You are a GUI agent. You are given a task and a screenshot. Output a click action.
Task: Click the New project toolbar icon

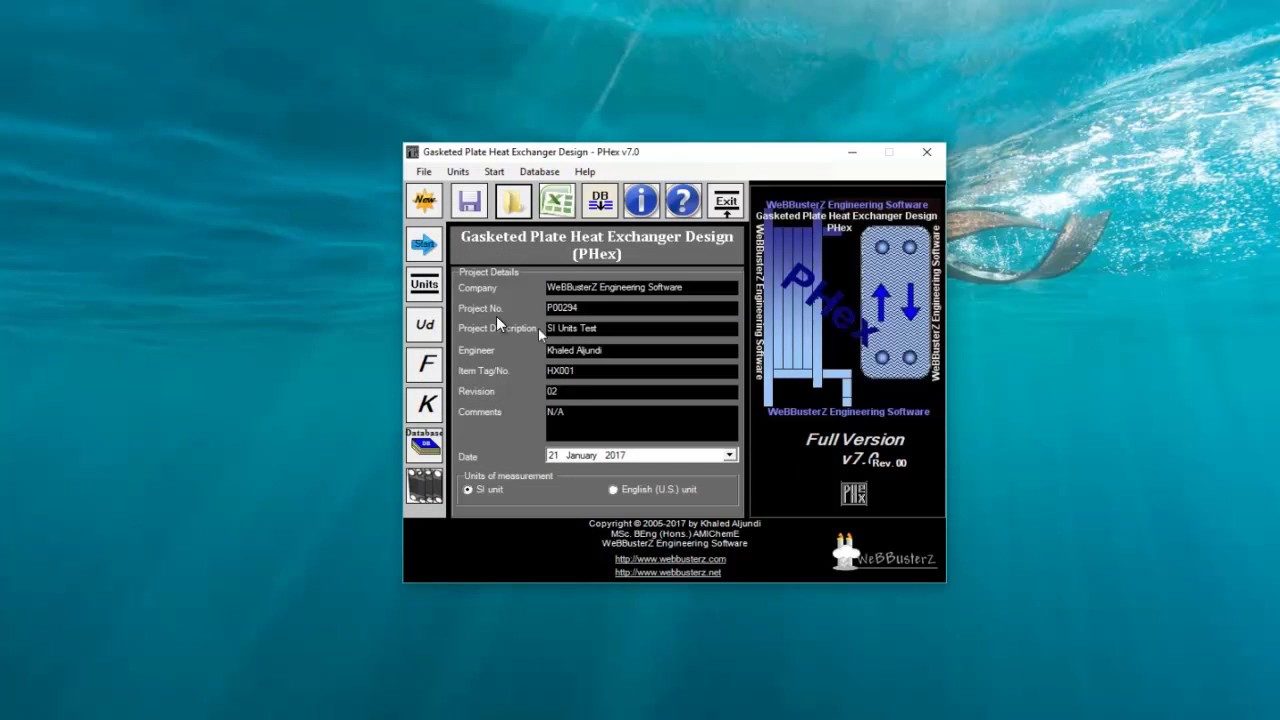[x=425, y=201]
